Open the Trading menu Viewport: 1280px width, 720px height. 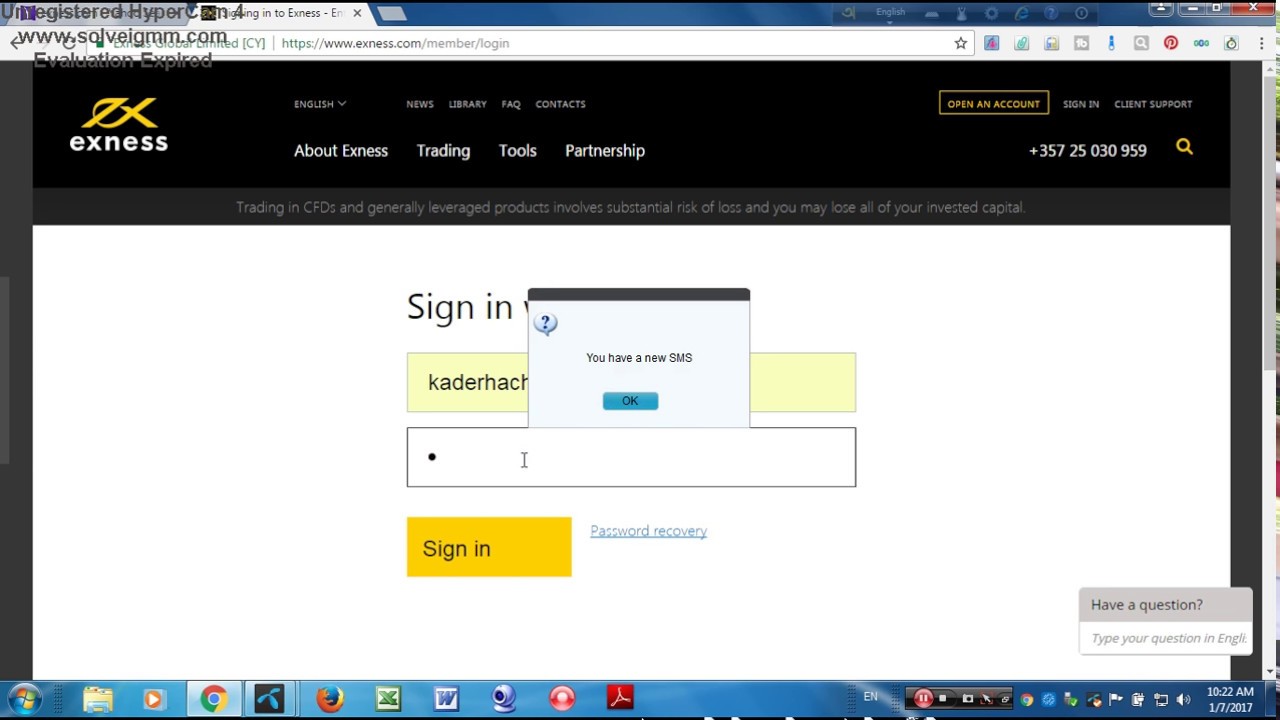(443, 151)
